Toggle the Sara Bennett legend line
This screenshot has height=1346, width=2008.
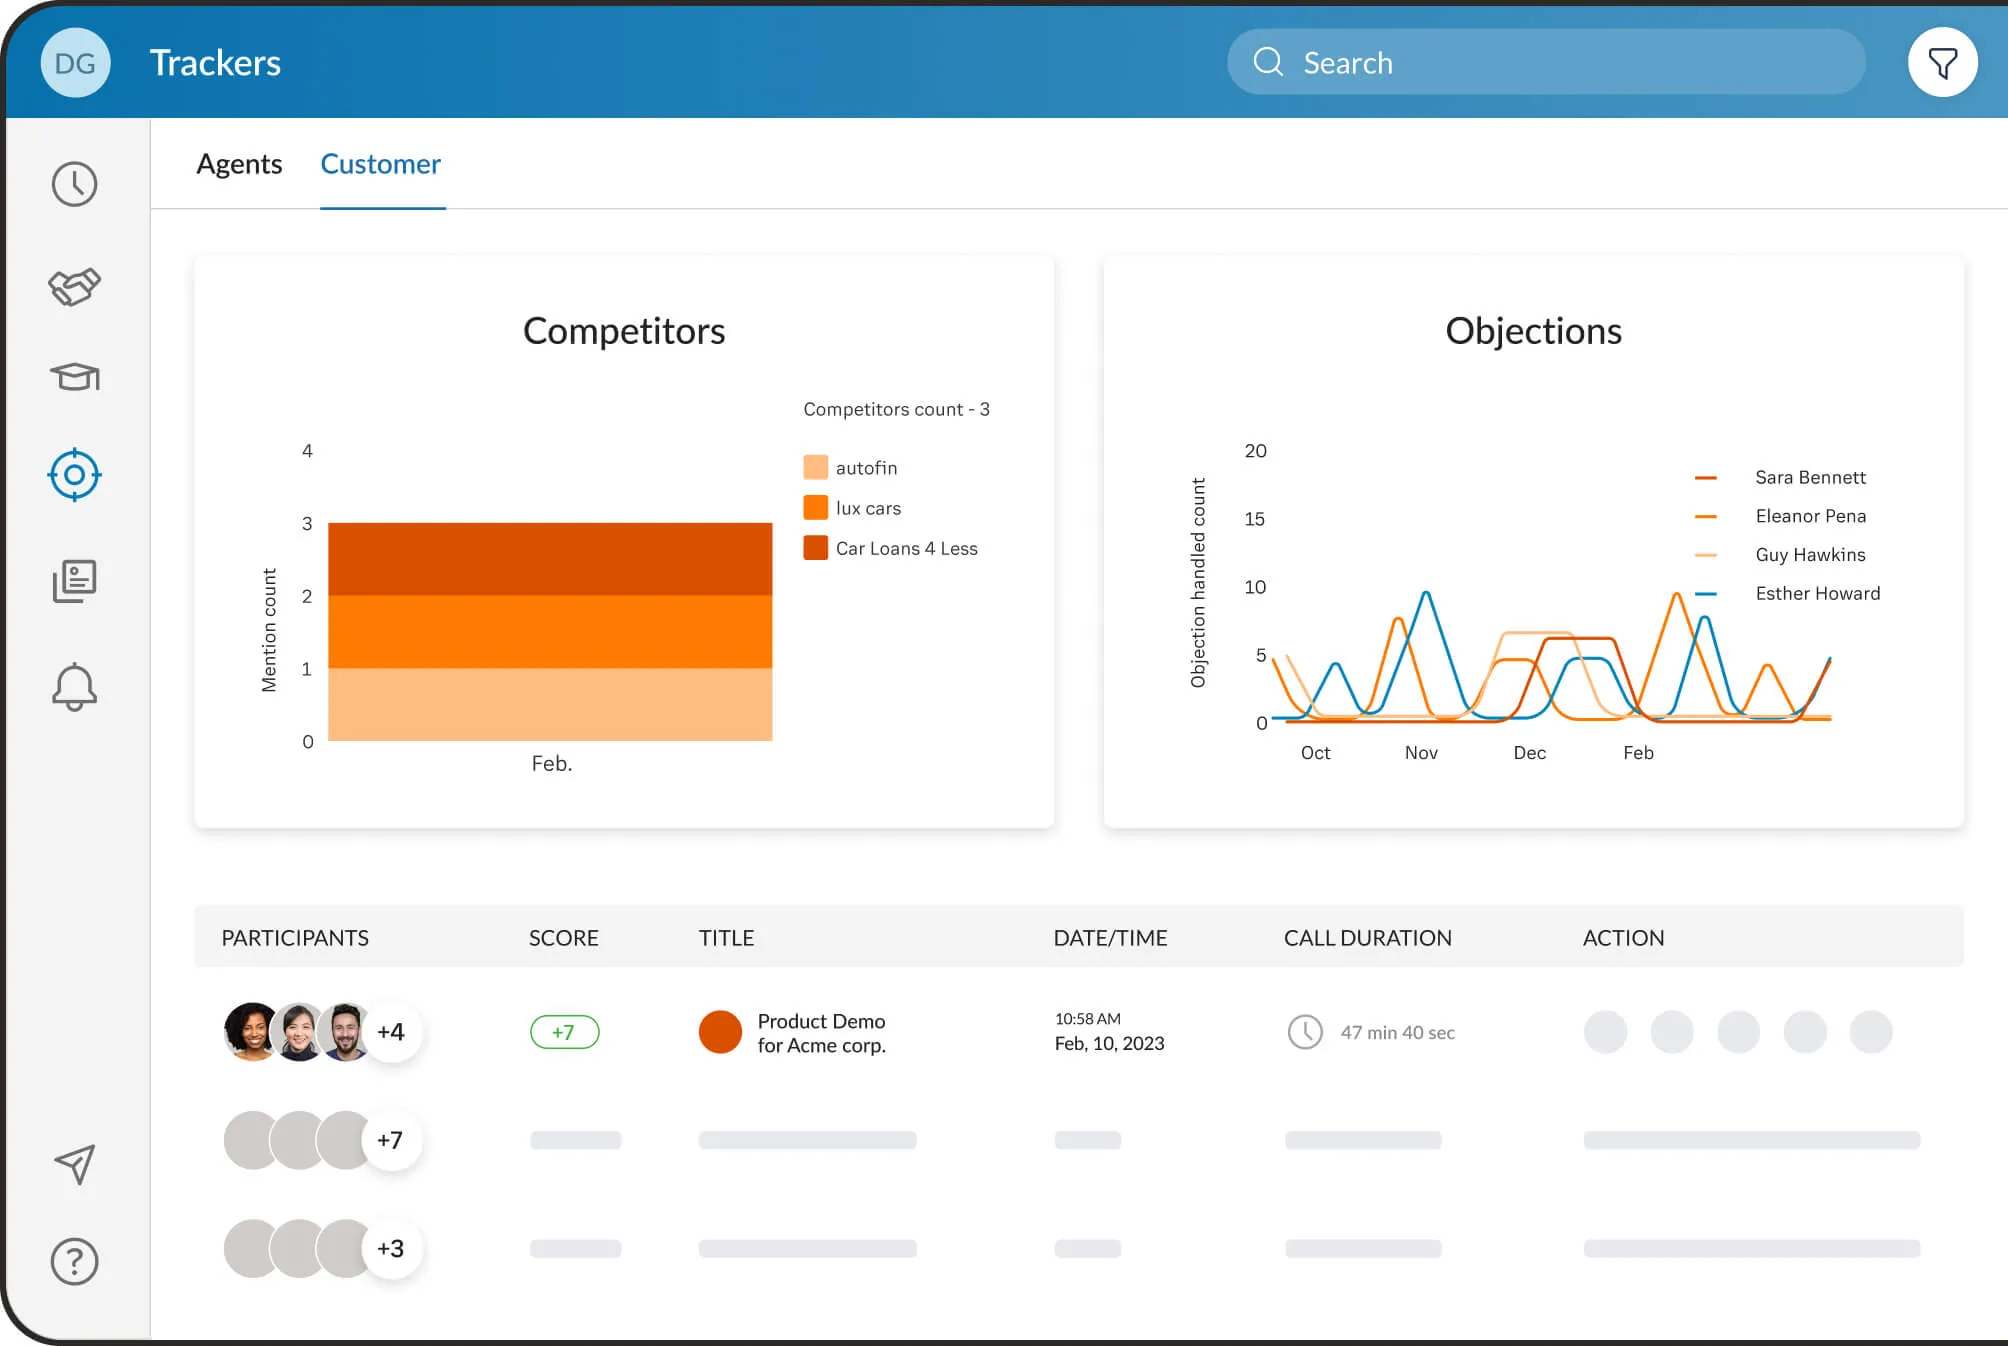(x=1706, y=478)
